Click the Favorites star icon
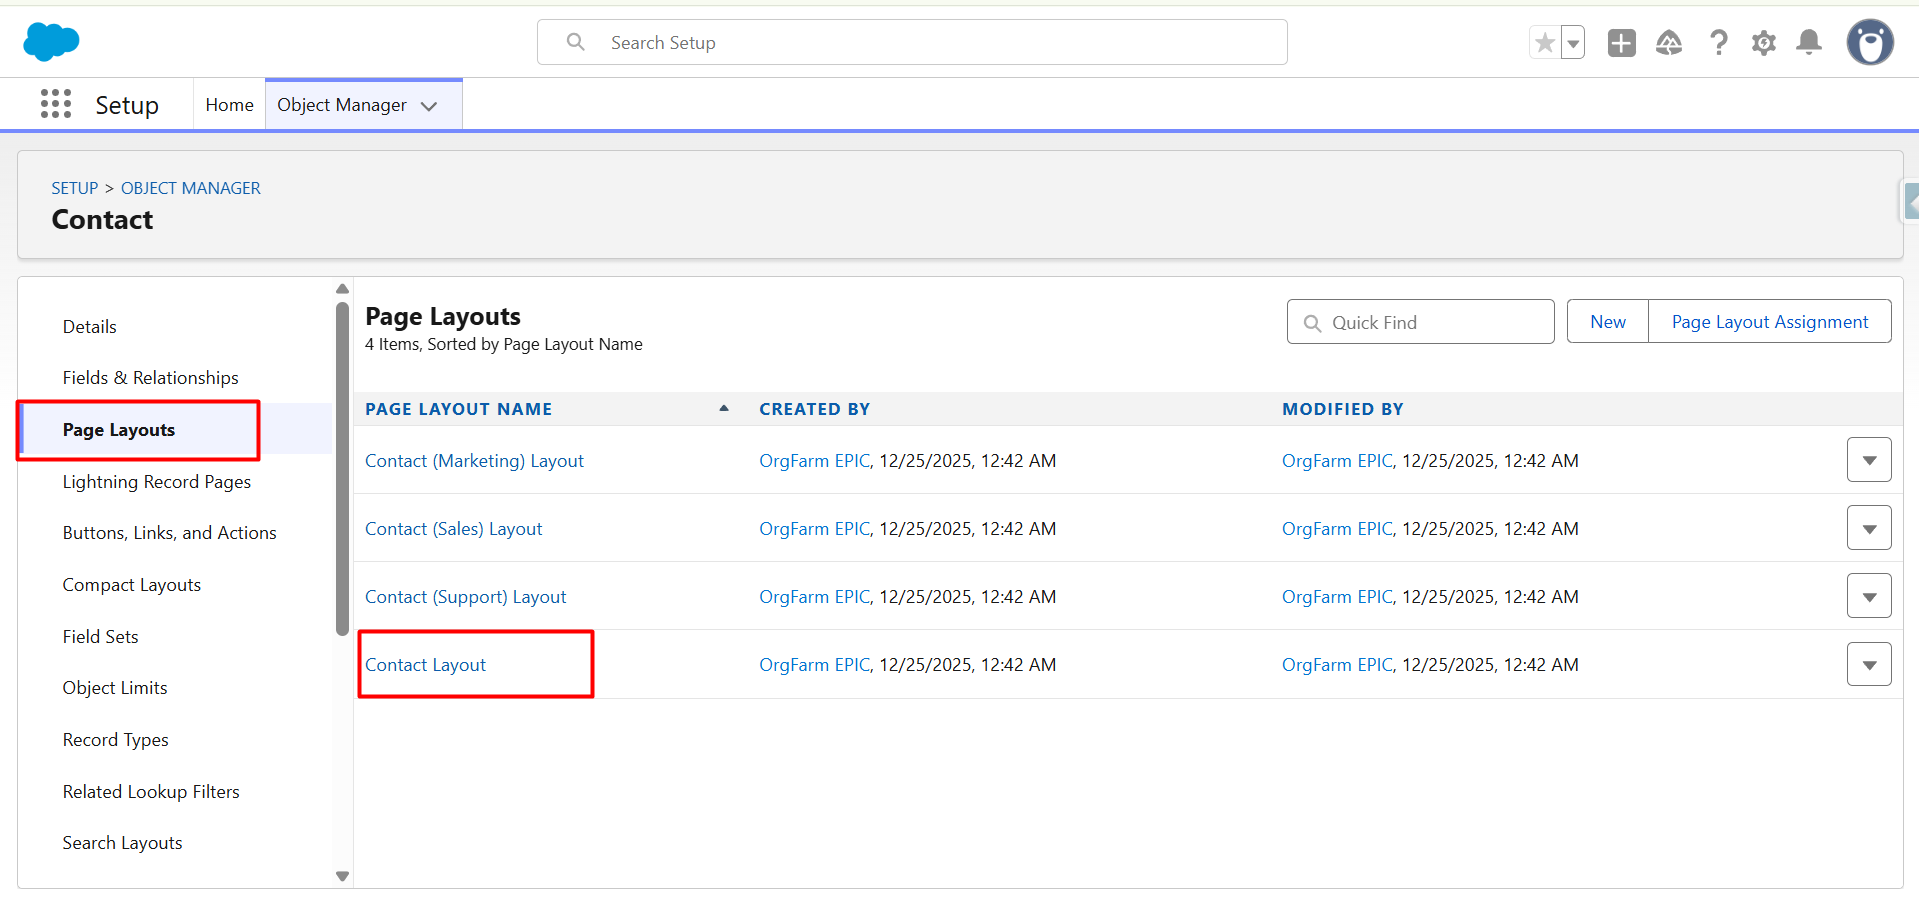Screen dimensions: 1919x905 pyautogui.click(x=1544, y=43)
